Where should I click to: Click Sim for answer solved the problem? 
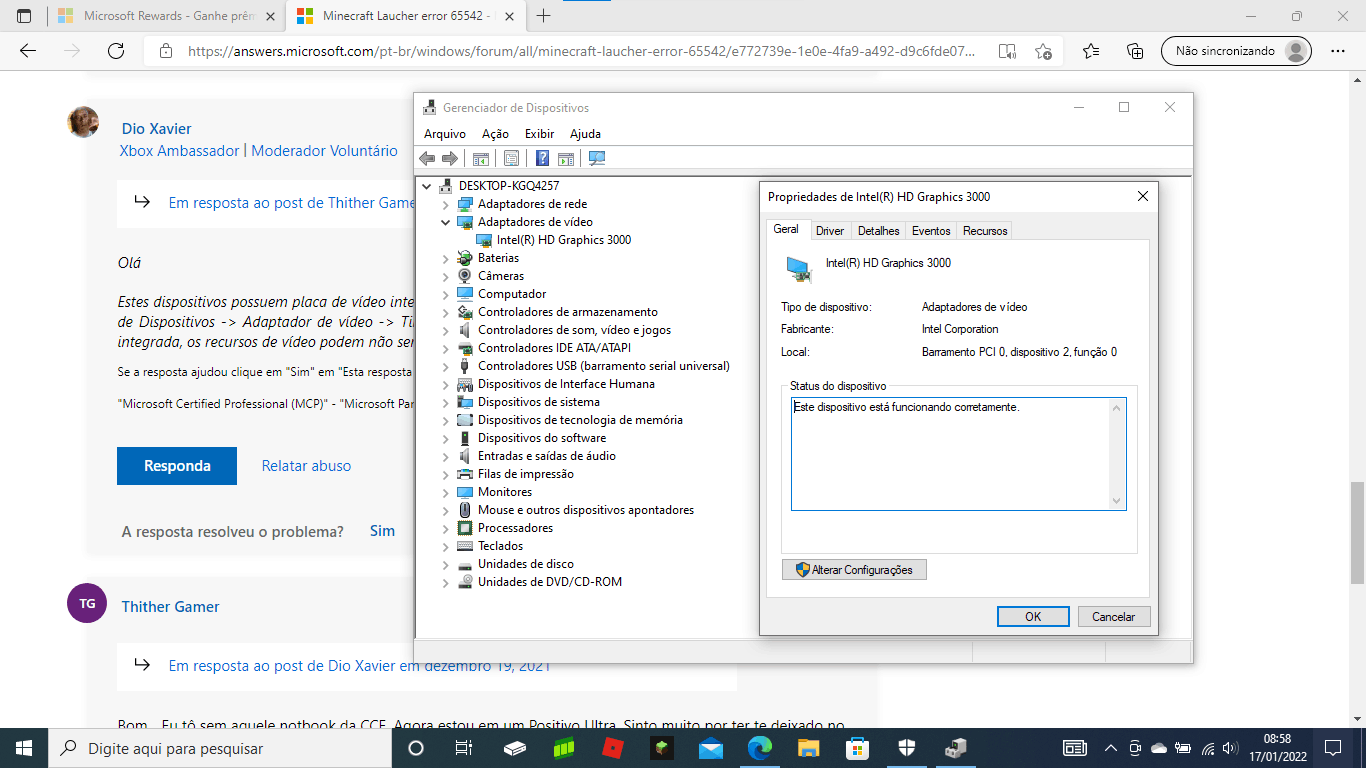coord(382,531)
